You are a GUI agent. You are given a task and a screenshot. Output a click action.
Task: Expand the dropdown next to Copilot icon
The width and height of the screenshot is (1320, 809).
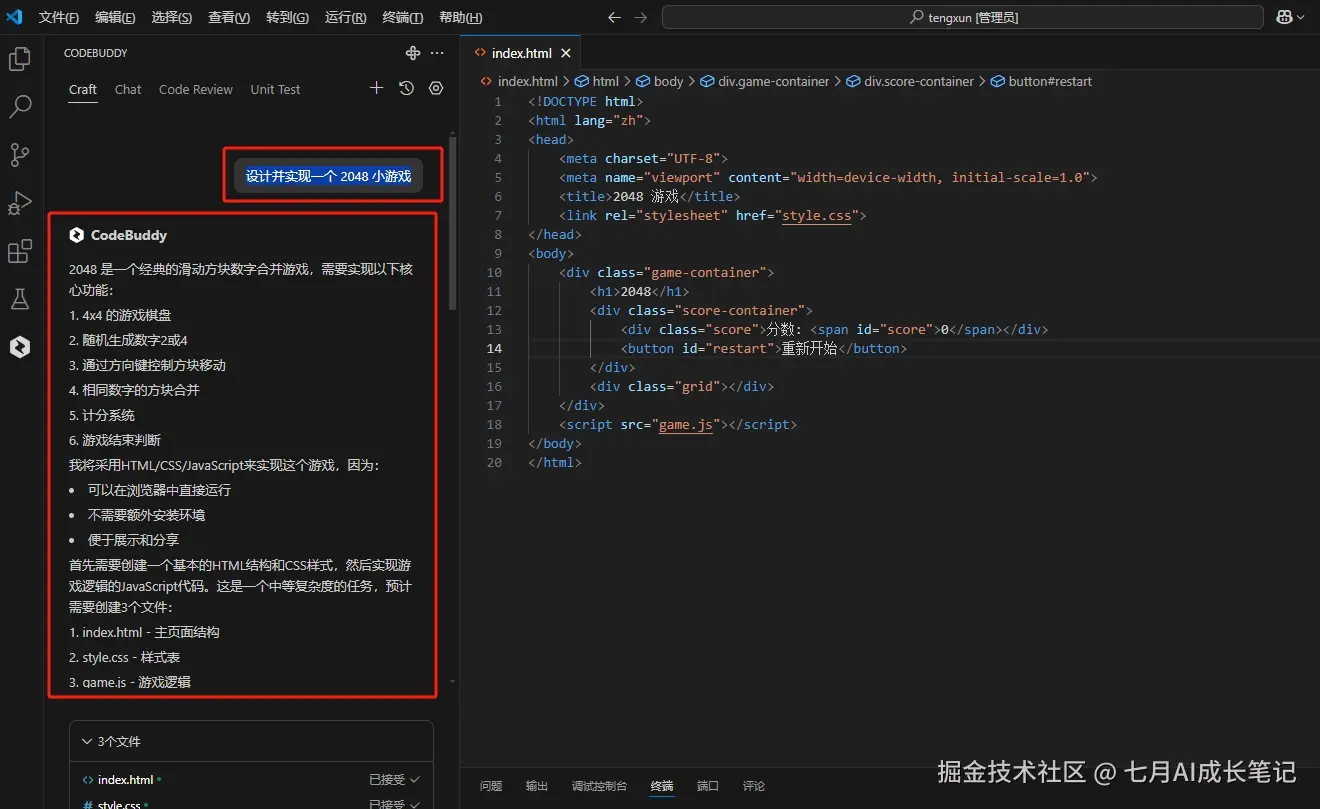[x=1302, y=17]
